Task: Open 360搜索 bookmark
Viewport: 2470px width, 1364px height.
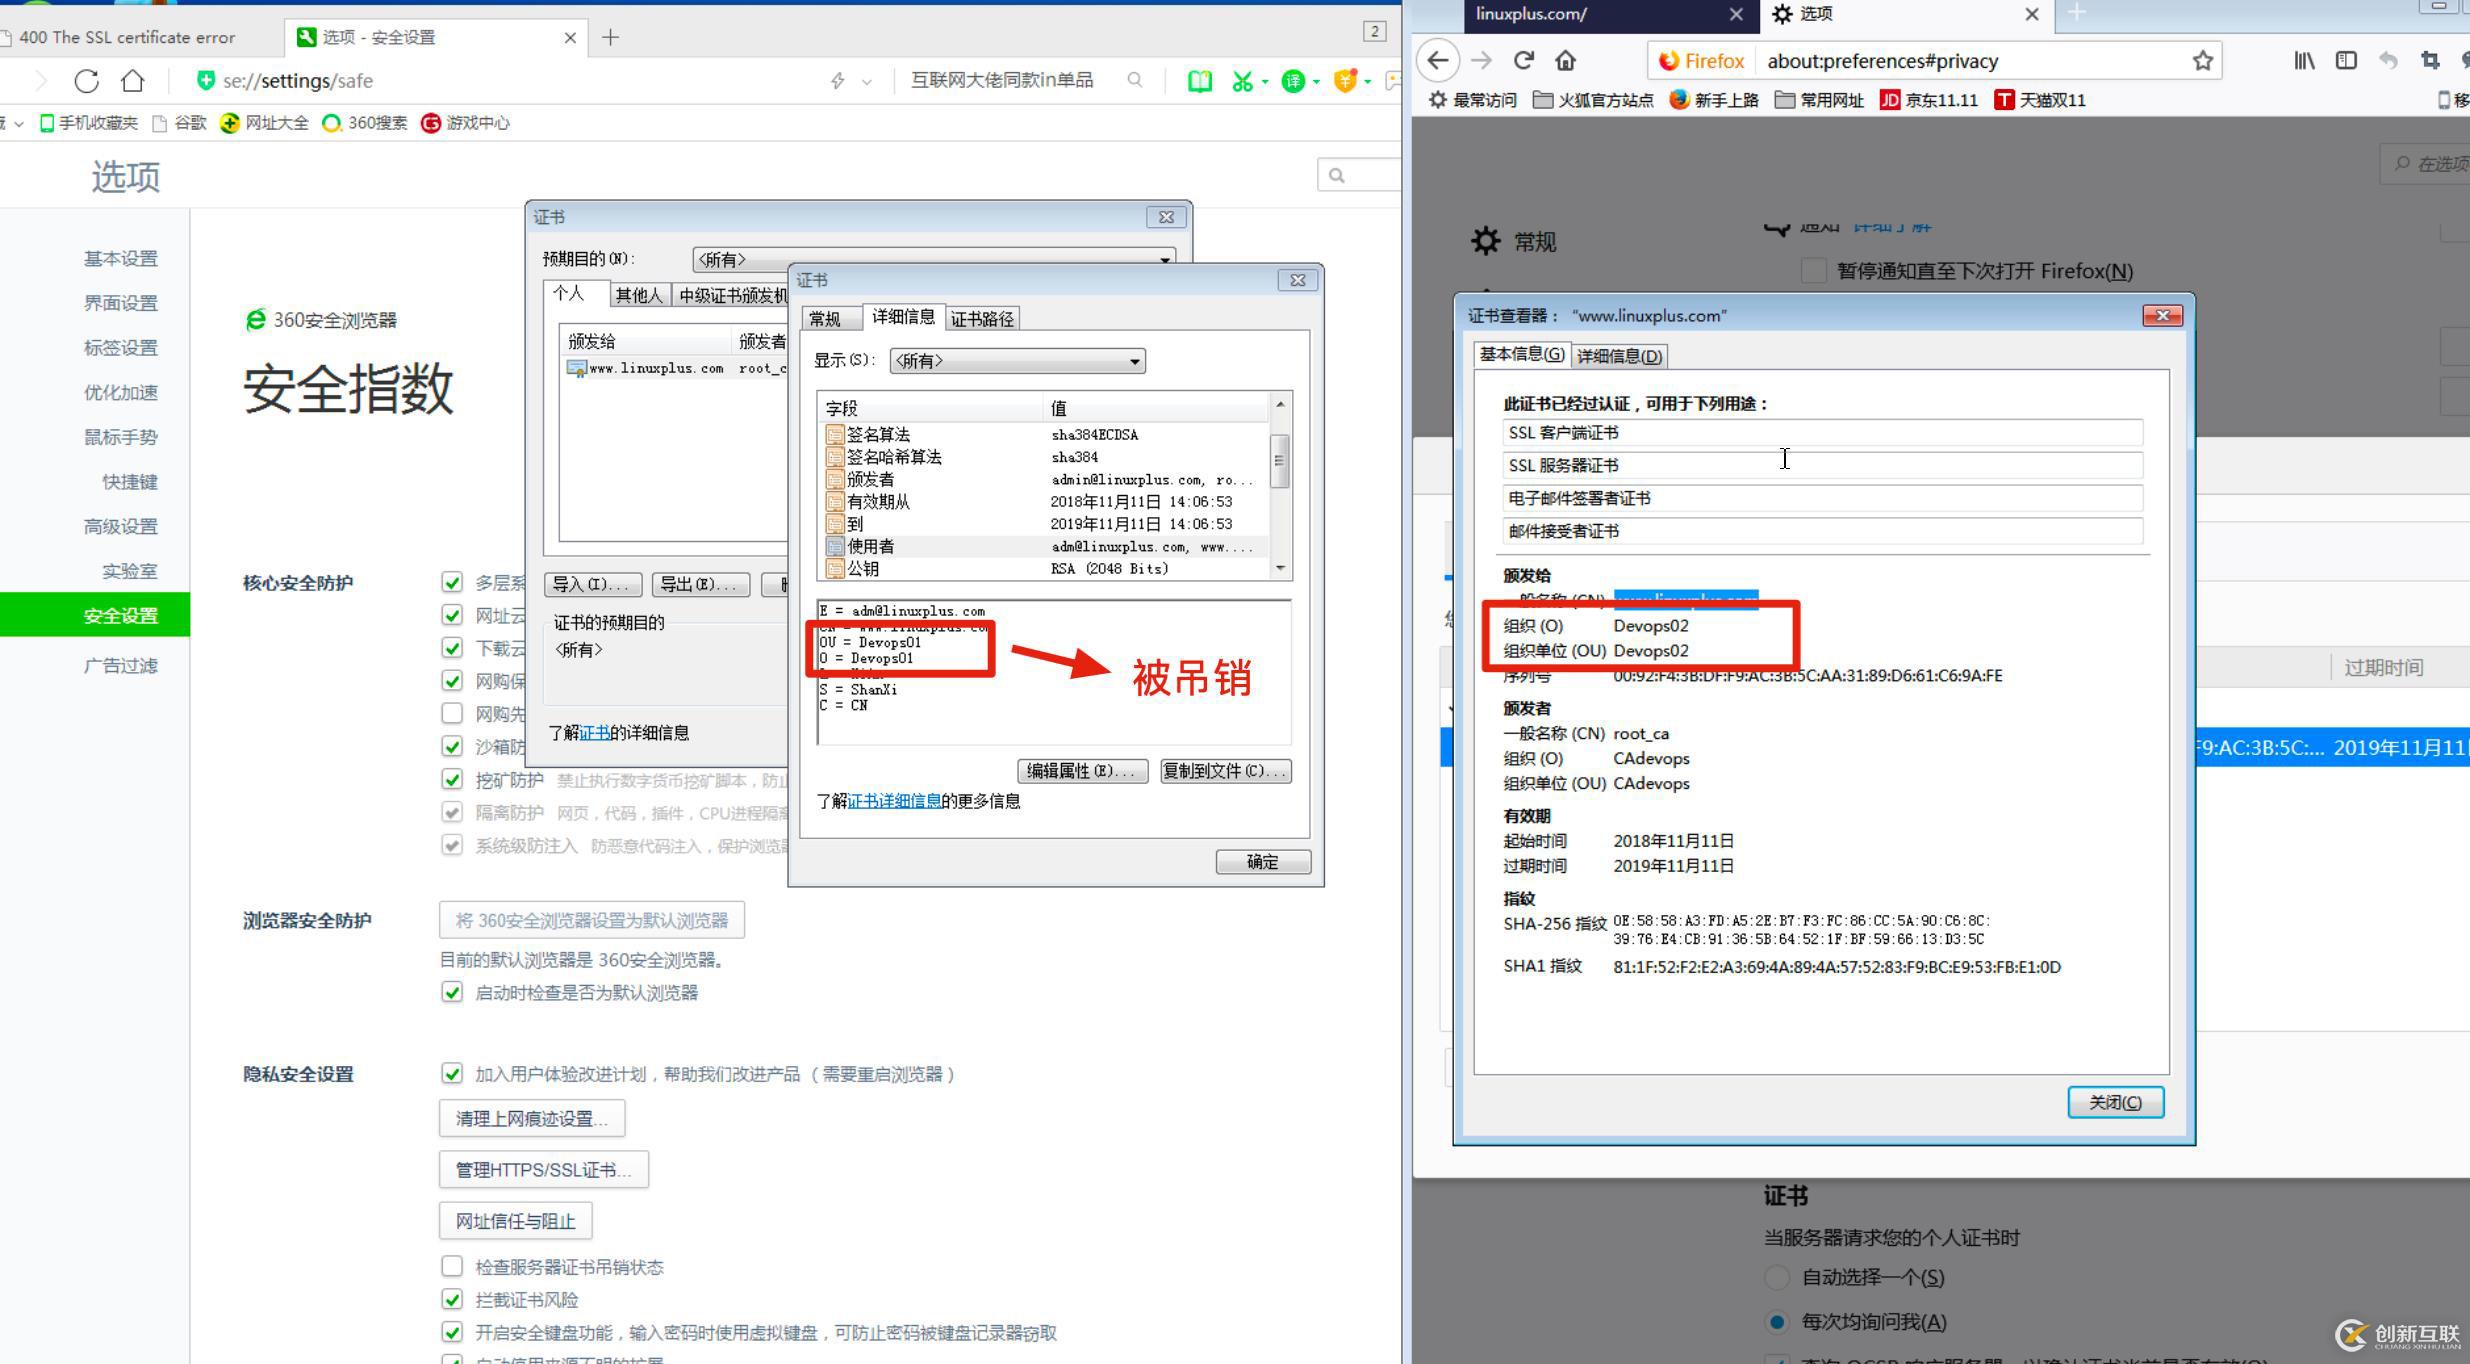Action: pos(364,123)
